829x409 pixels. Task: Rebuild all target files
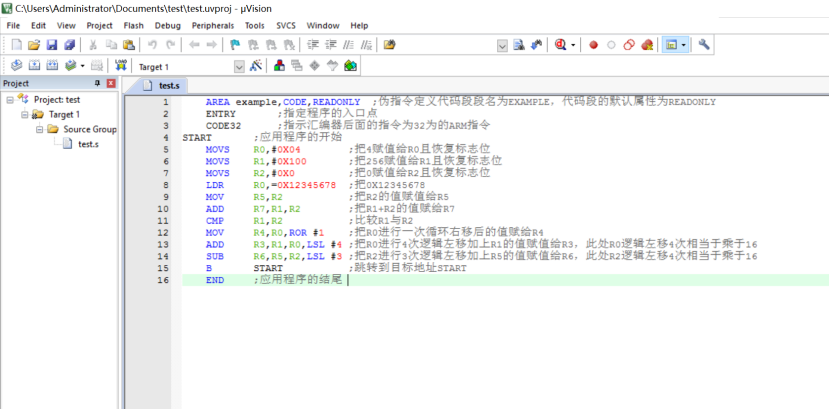pyautogui.click(x=52, y=66)
